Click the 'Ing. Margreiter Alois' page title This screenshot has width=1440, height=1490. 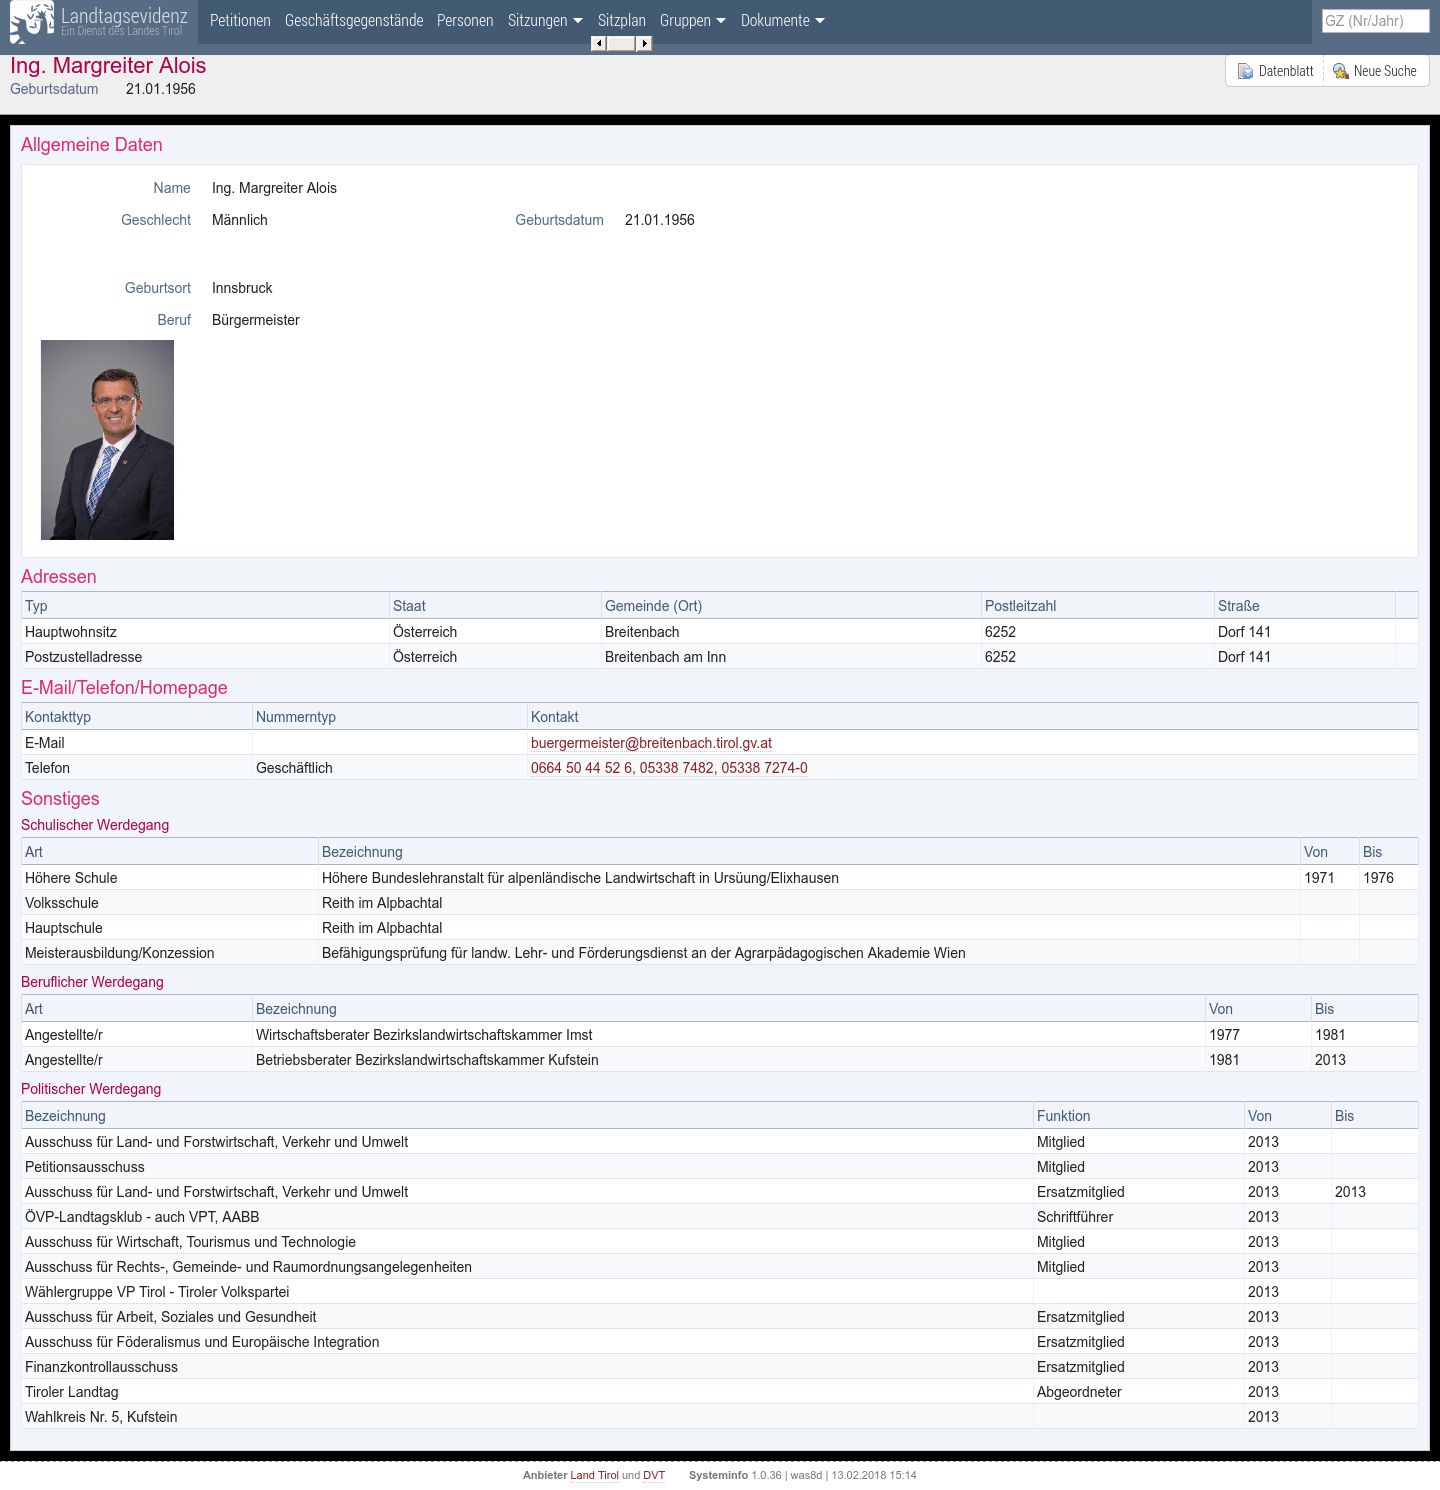108,66
